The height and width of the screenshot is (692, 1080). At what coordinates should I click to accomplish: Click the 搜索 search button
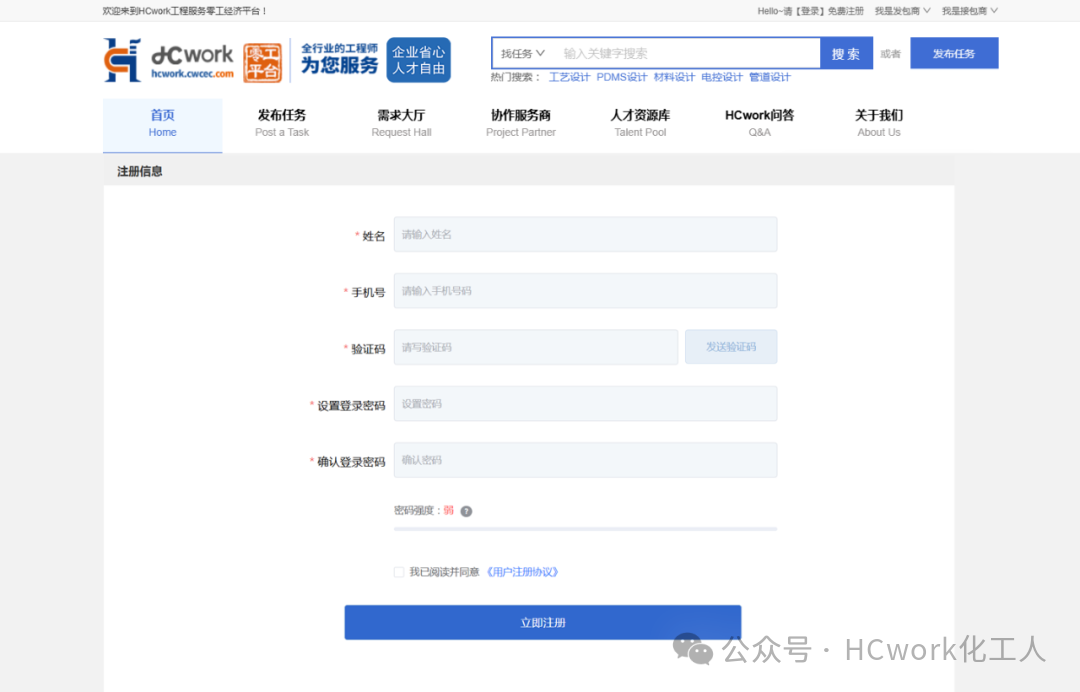tap(846, 52)
